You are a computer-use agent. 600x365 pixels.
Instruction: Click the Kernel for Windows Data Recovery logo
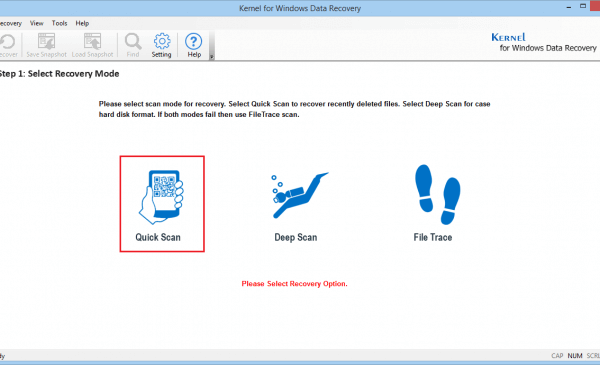coord(544,42)
